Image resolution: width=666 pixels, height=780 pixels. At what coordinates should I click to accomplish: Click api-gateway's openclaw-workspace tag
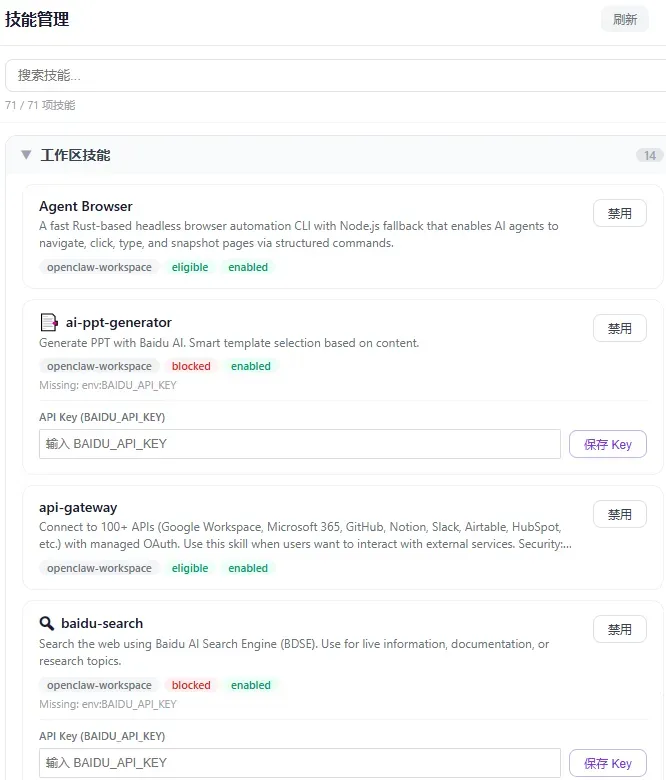99,568
